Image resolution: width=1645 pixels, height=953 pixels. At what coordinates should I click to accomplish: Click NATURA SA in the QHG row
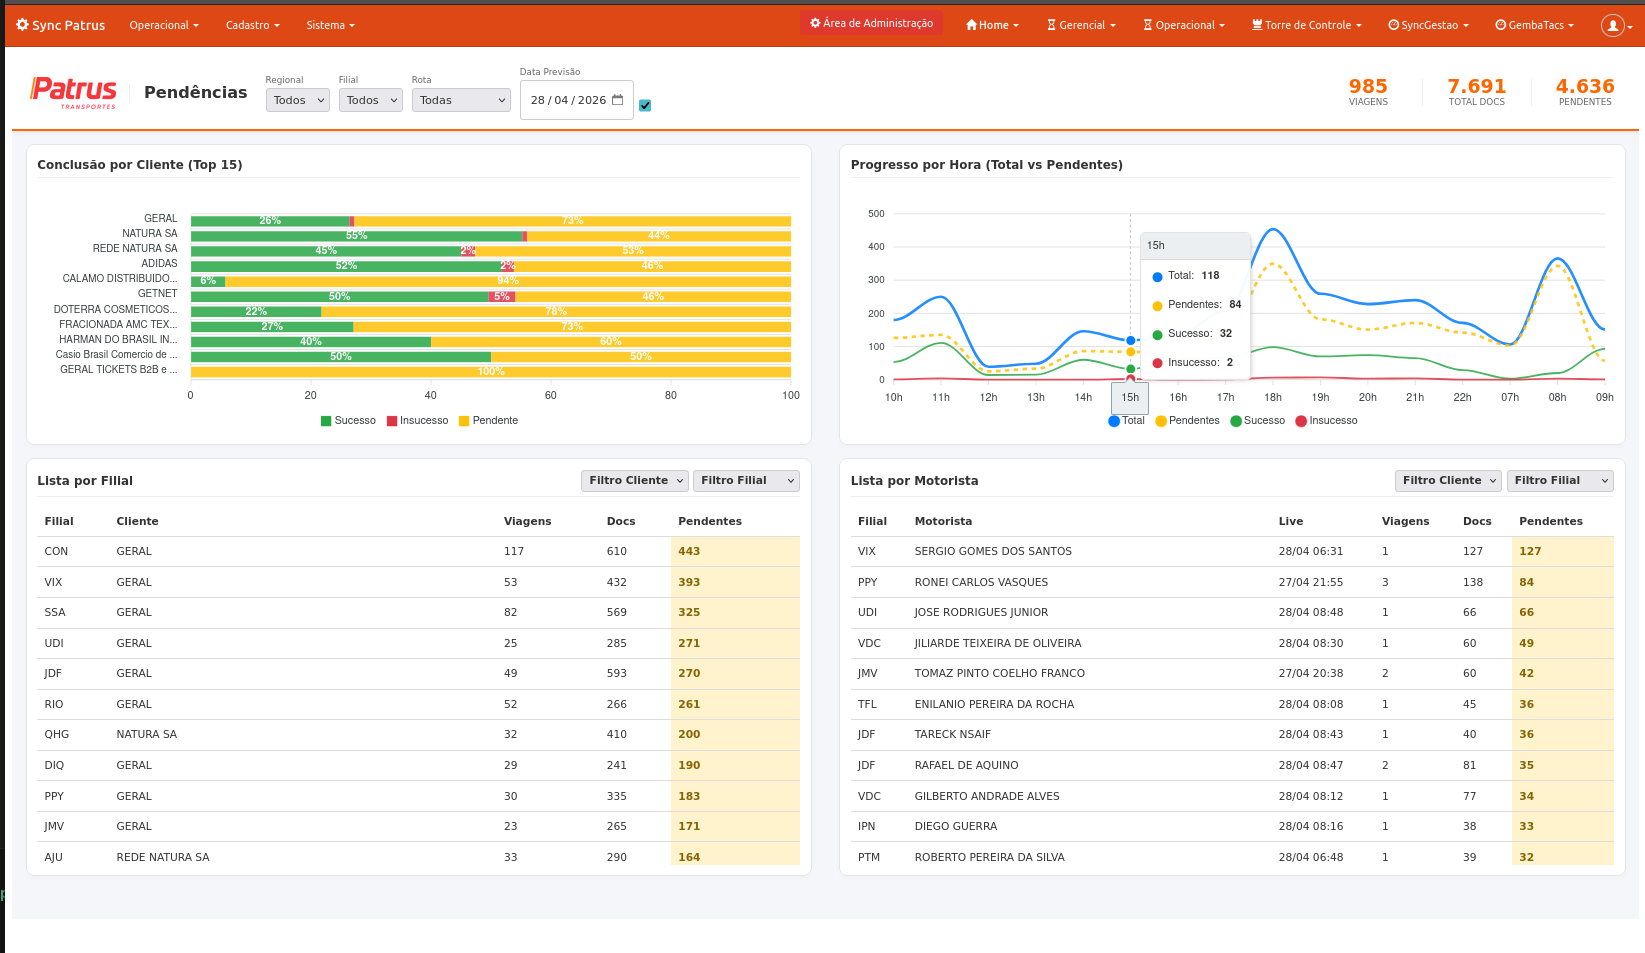[x=146, y=735]
